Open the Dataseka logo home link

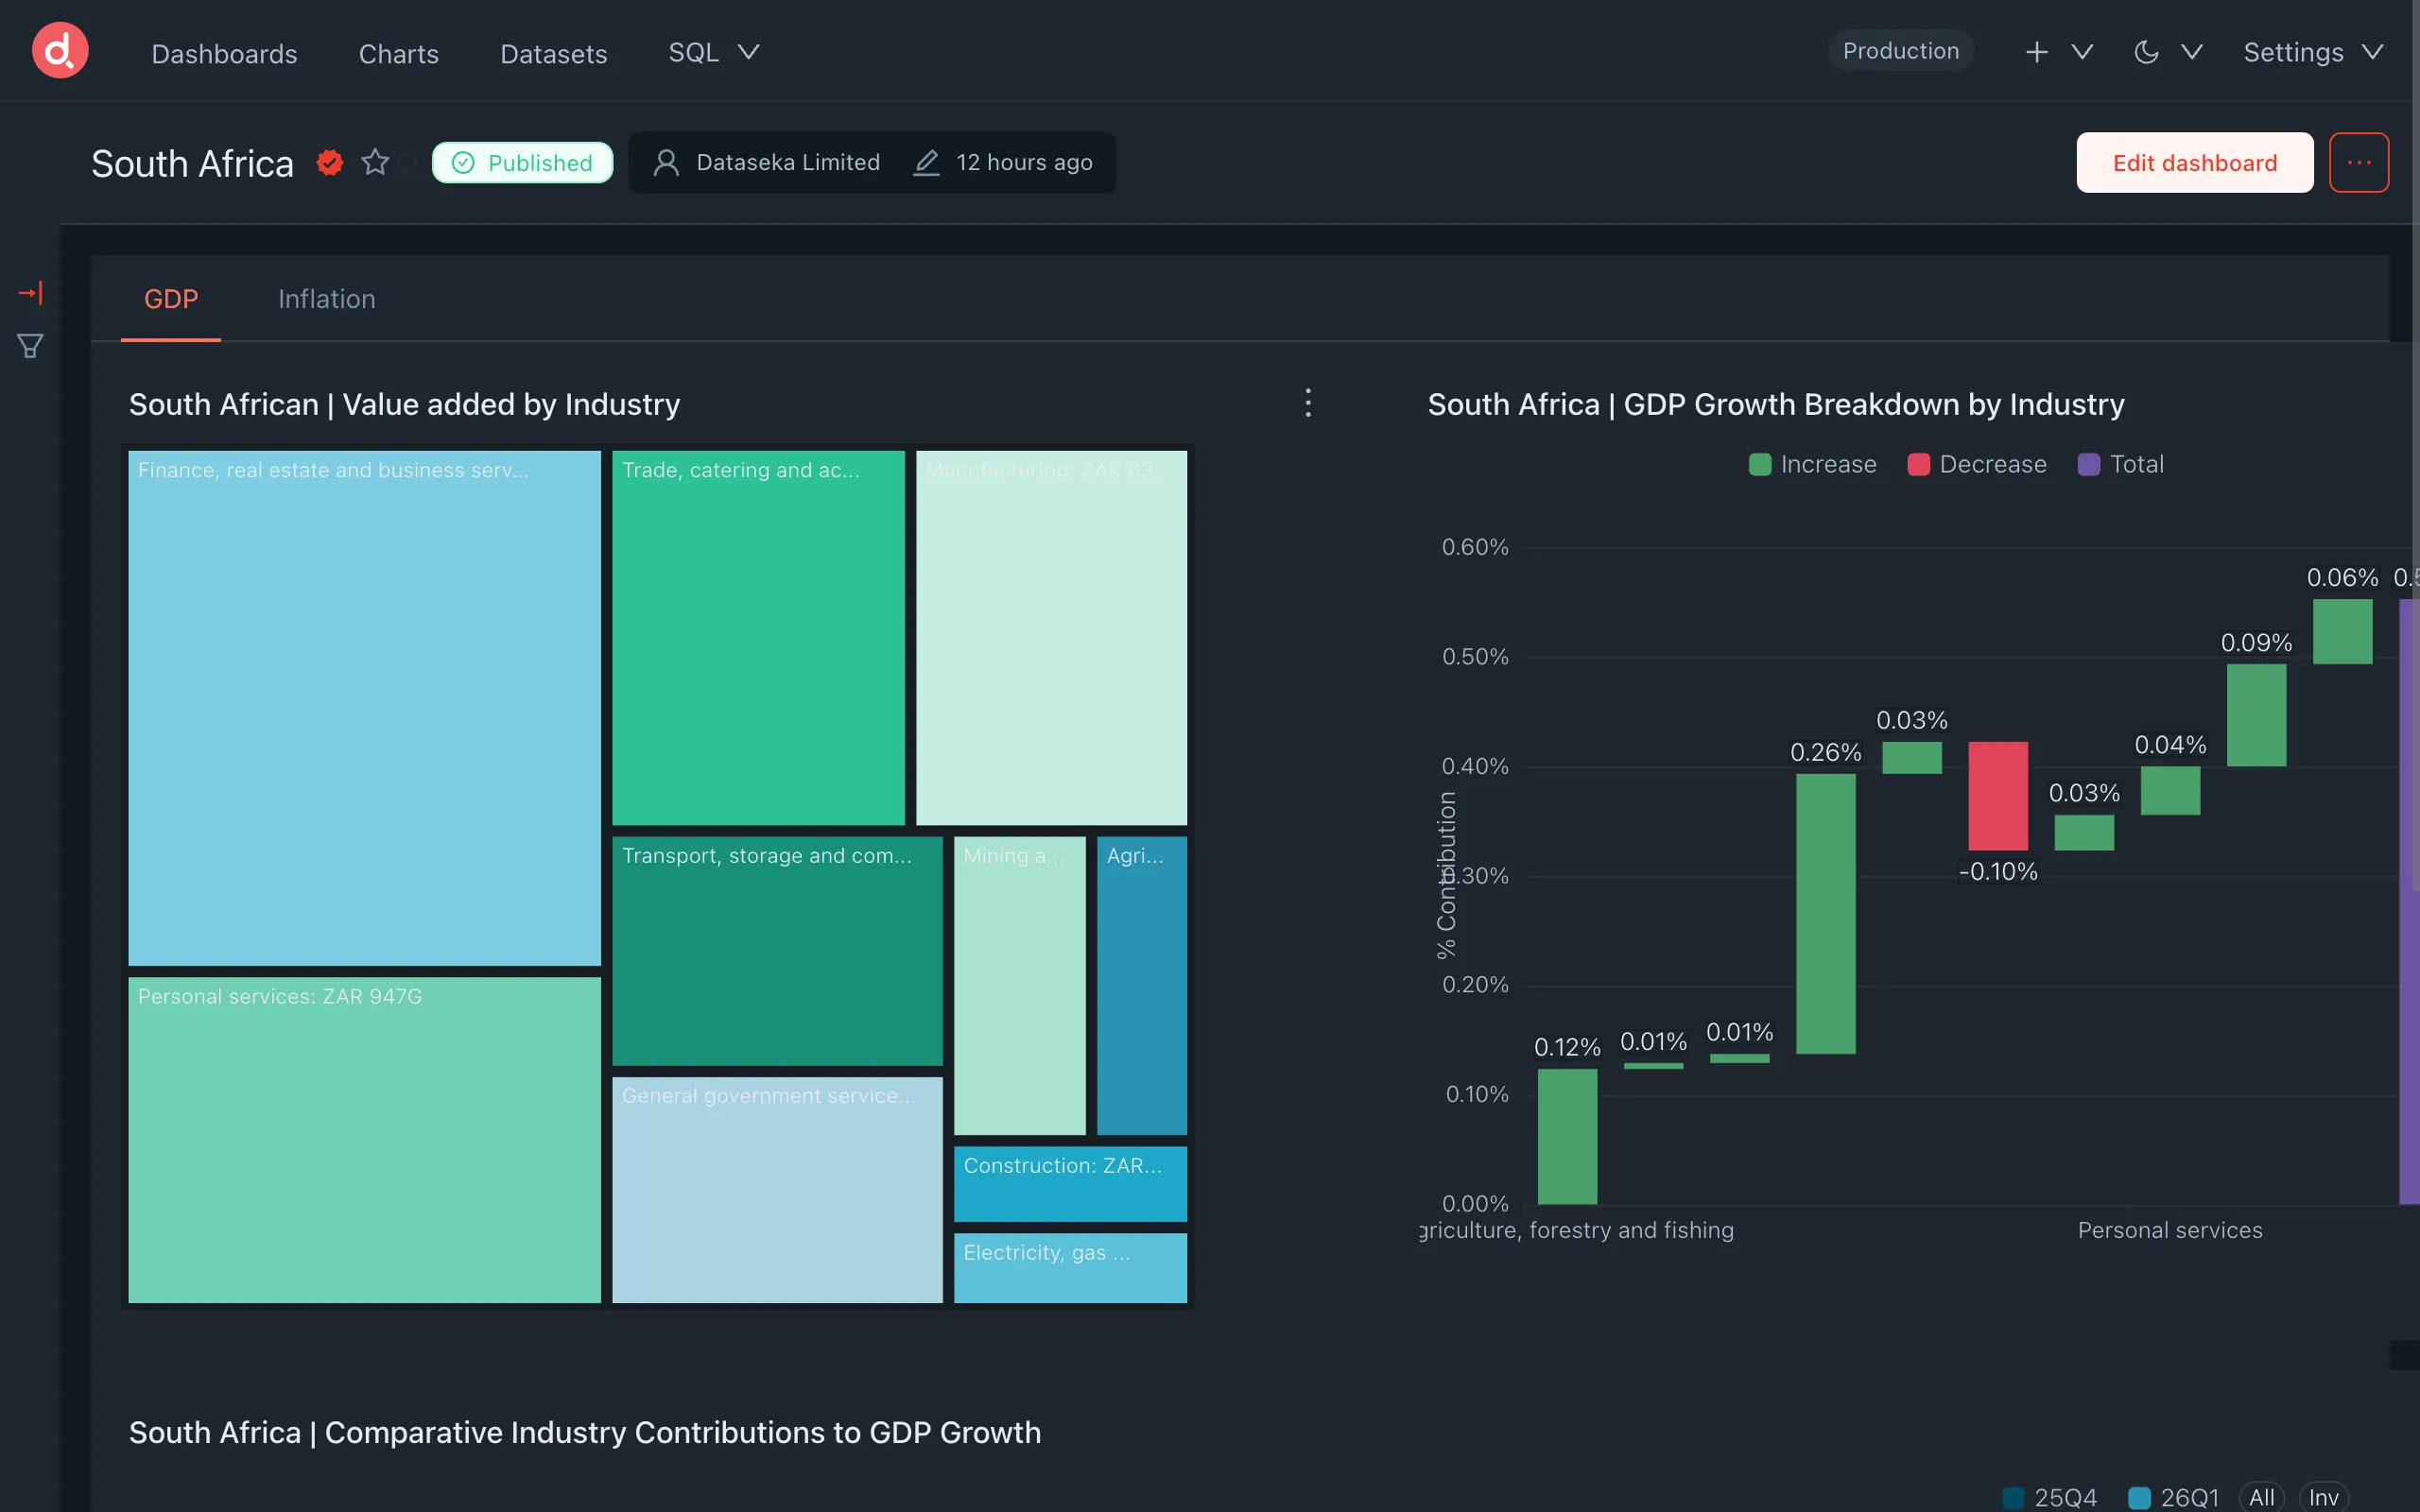point(60,51)
